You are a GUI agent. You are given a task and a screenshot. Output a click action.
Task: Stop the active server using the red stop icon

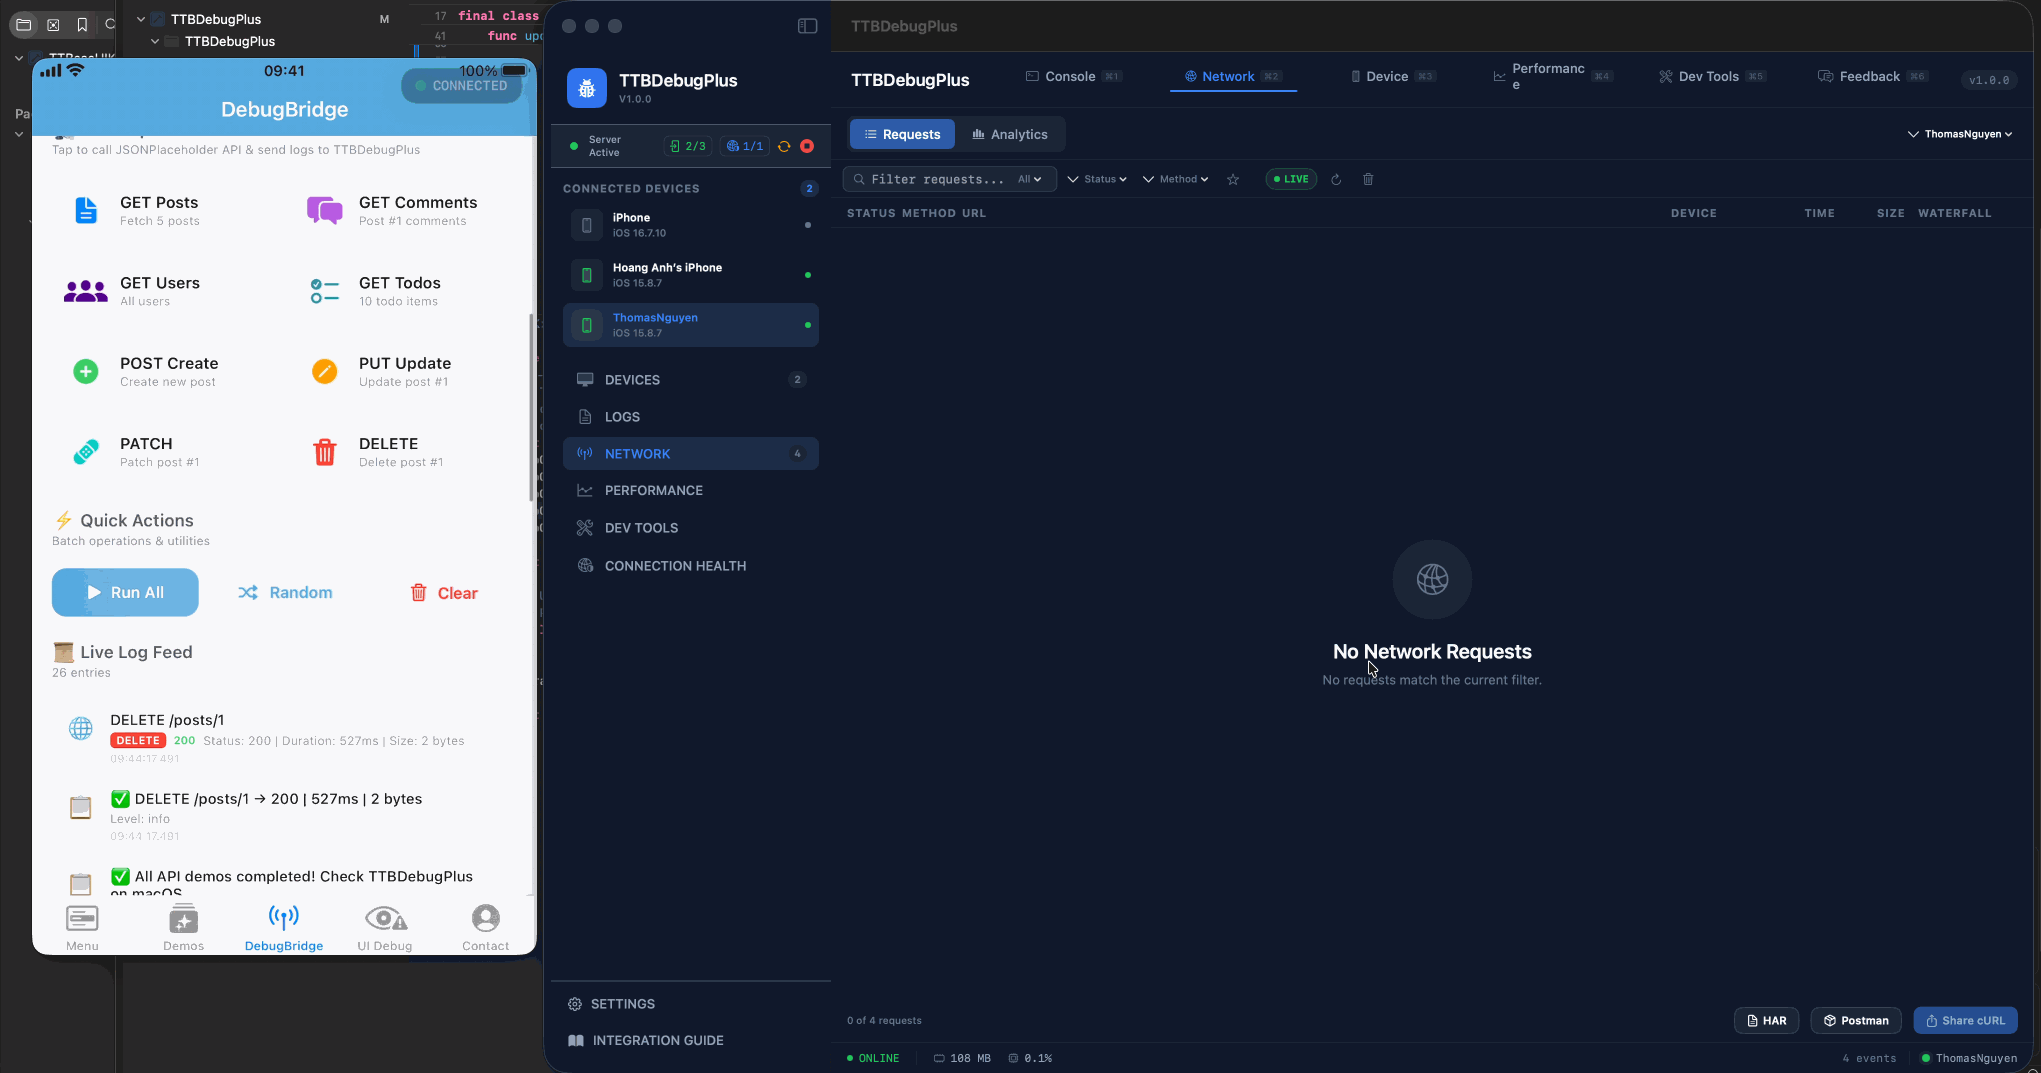click(807, 145)
